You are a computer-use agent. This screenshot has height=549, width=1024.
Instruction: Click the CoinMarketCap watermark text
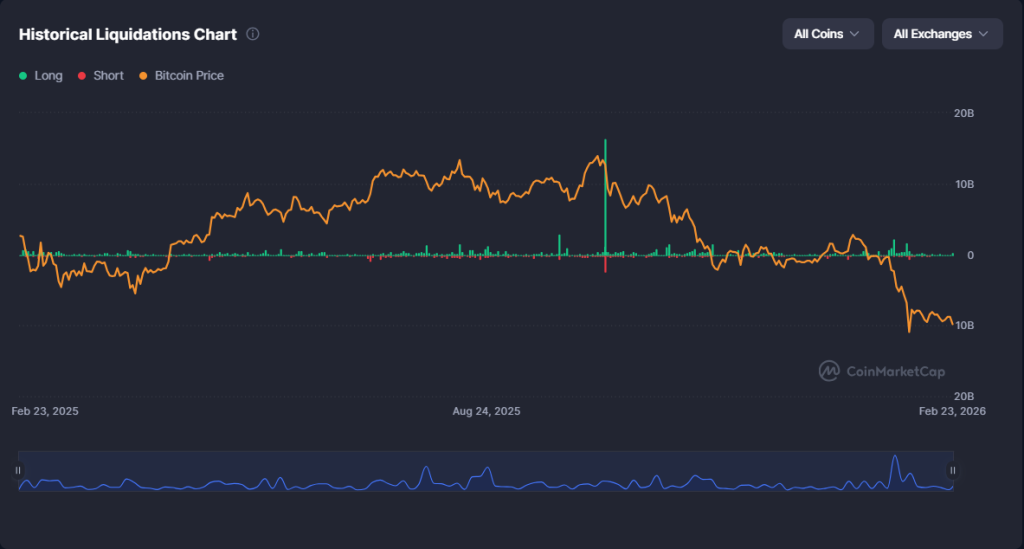(896, 371)
